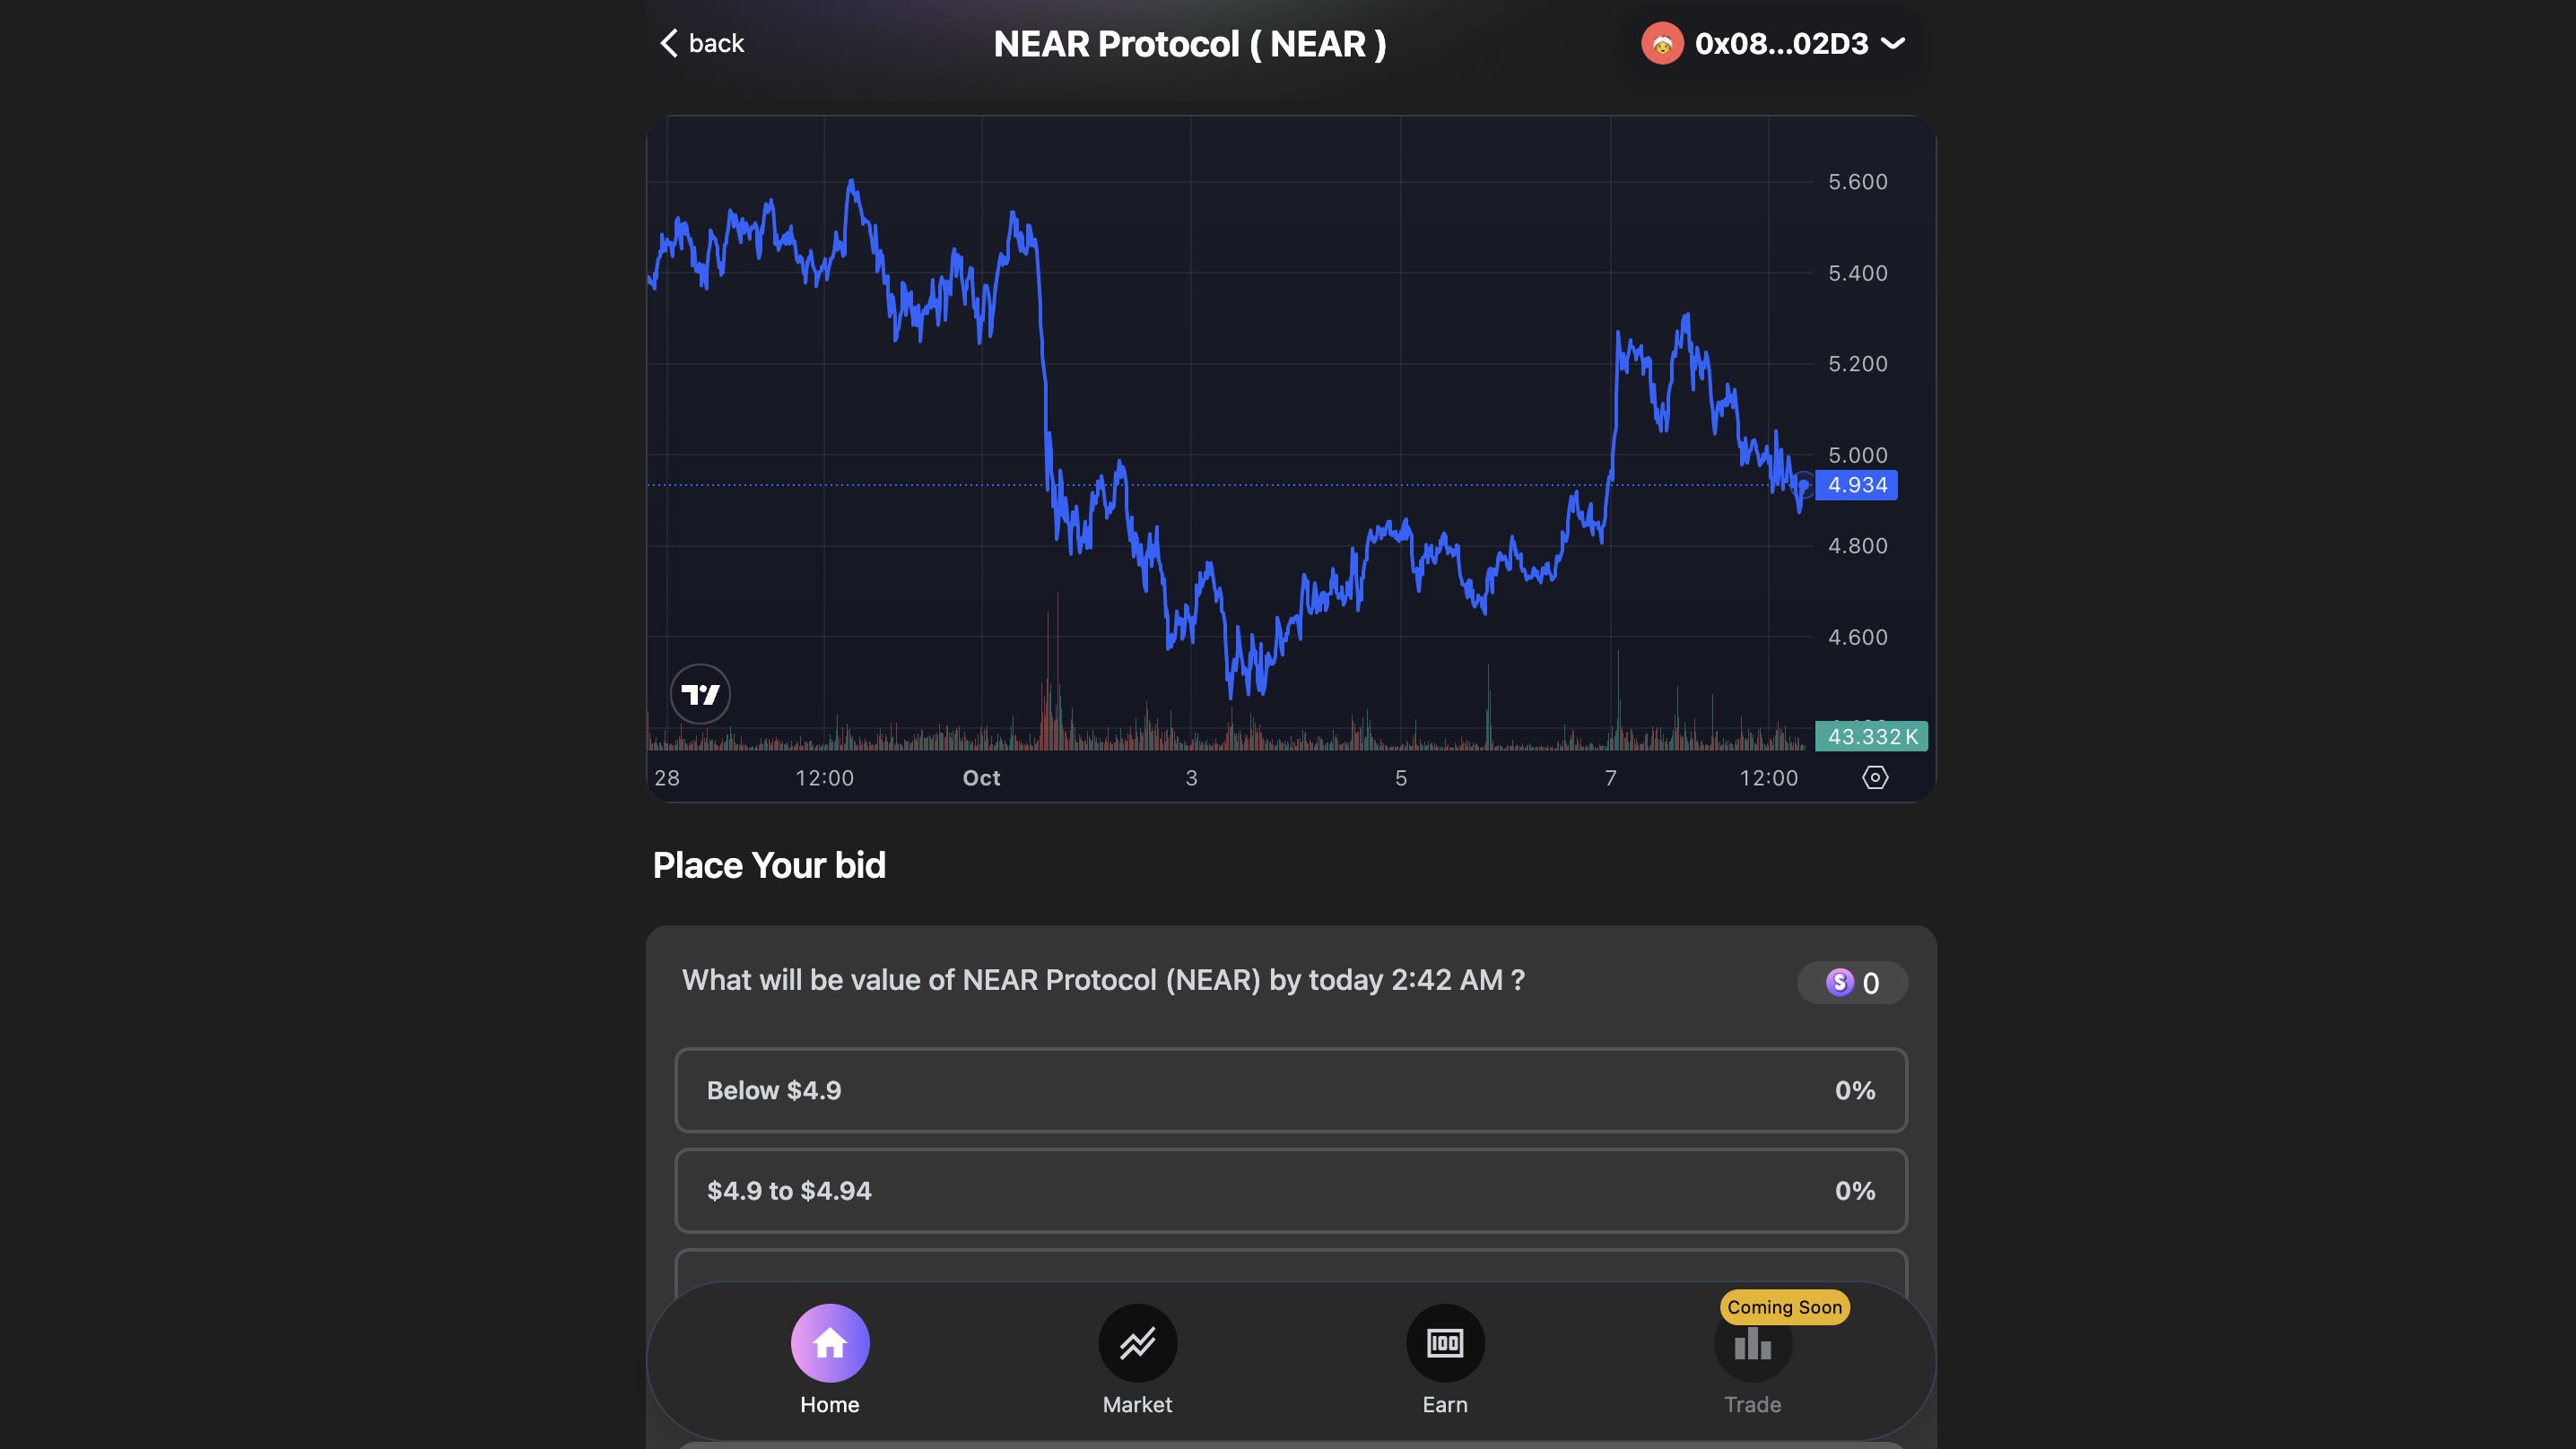Click the 4.934 current price label
This screenshot has width=2576, height=1449.
(1857, 485)
